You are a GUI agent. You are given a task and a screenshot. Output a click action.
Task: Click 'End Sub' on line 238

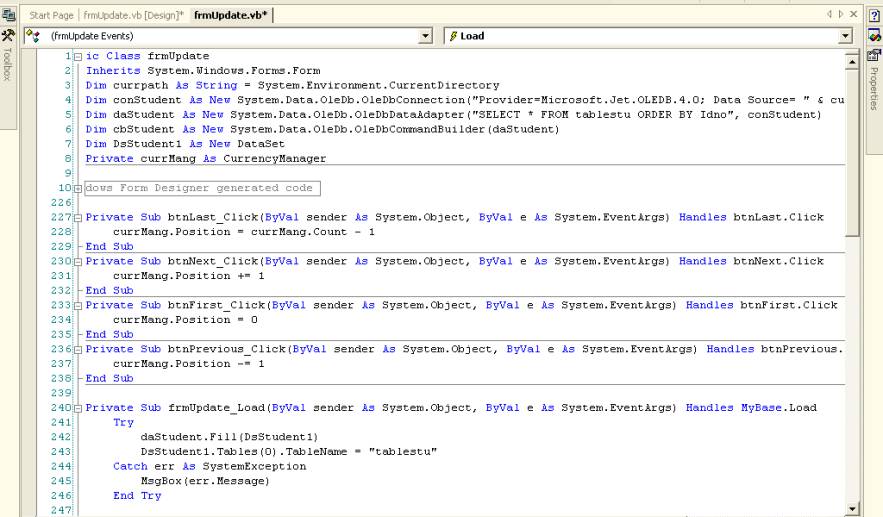(x=109, y=378)
